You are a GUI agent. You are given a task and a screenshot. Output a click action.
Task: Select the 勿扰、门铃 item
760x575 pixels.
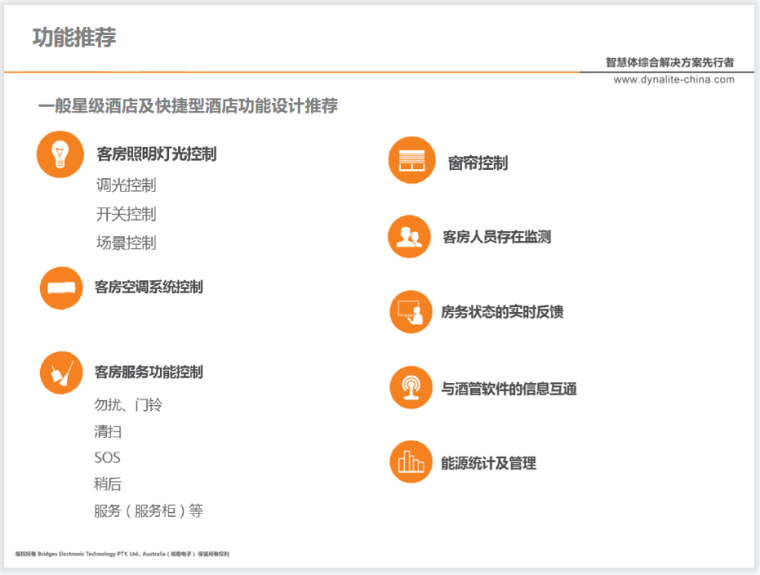(128, 405)
